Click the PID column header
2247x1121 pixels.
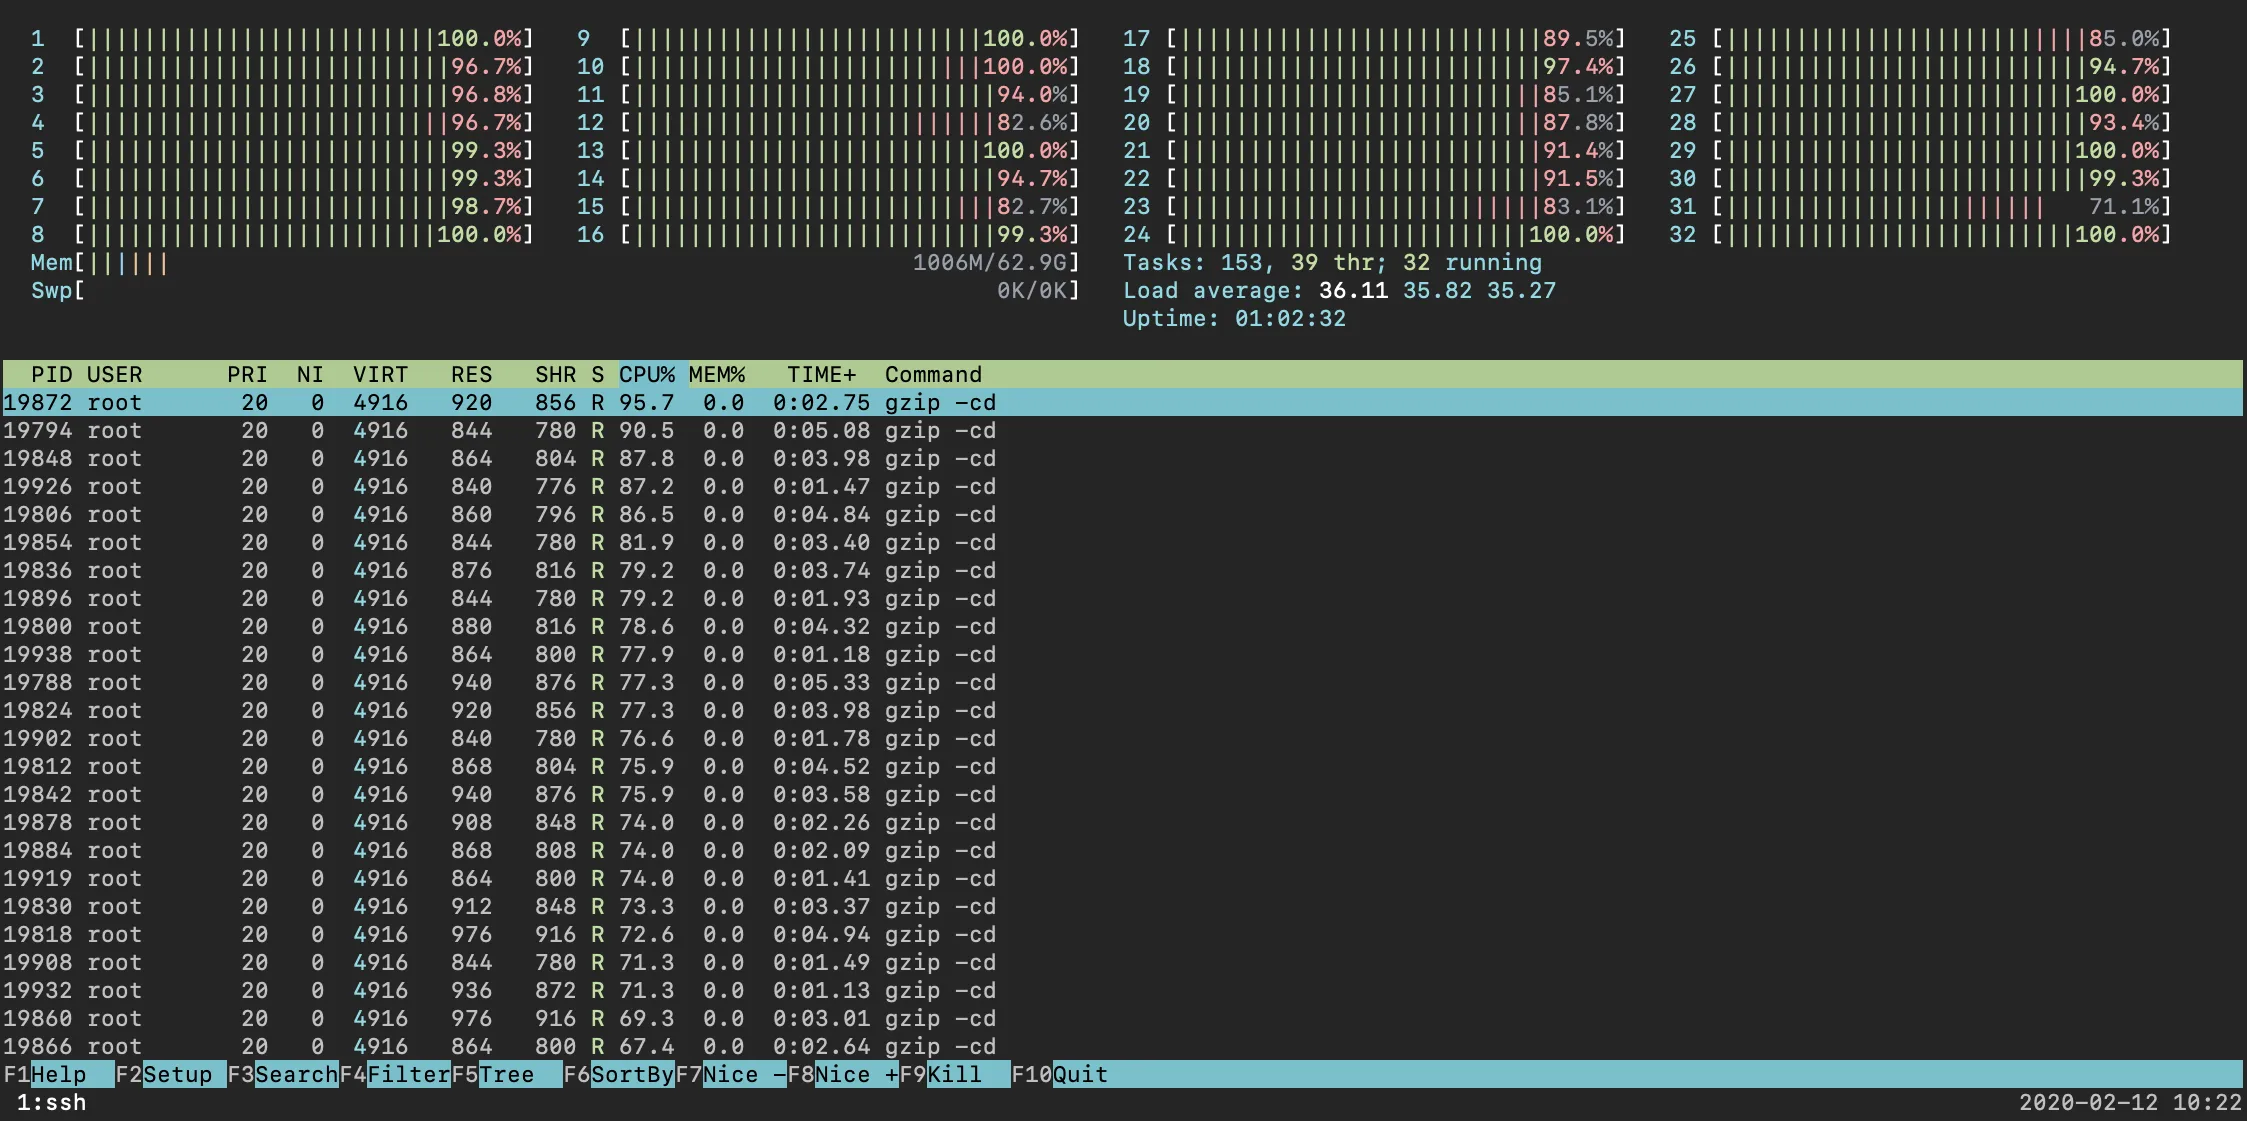(51, 374)
